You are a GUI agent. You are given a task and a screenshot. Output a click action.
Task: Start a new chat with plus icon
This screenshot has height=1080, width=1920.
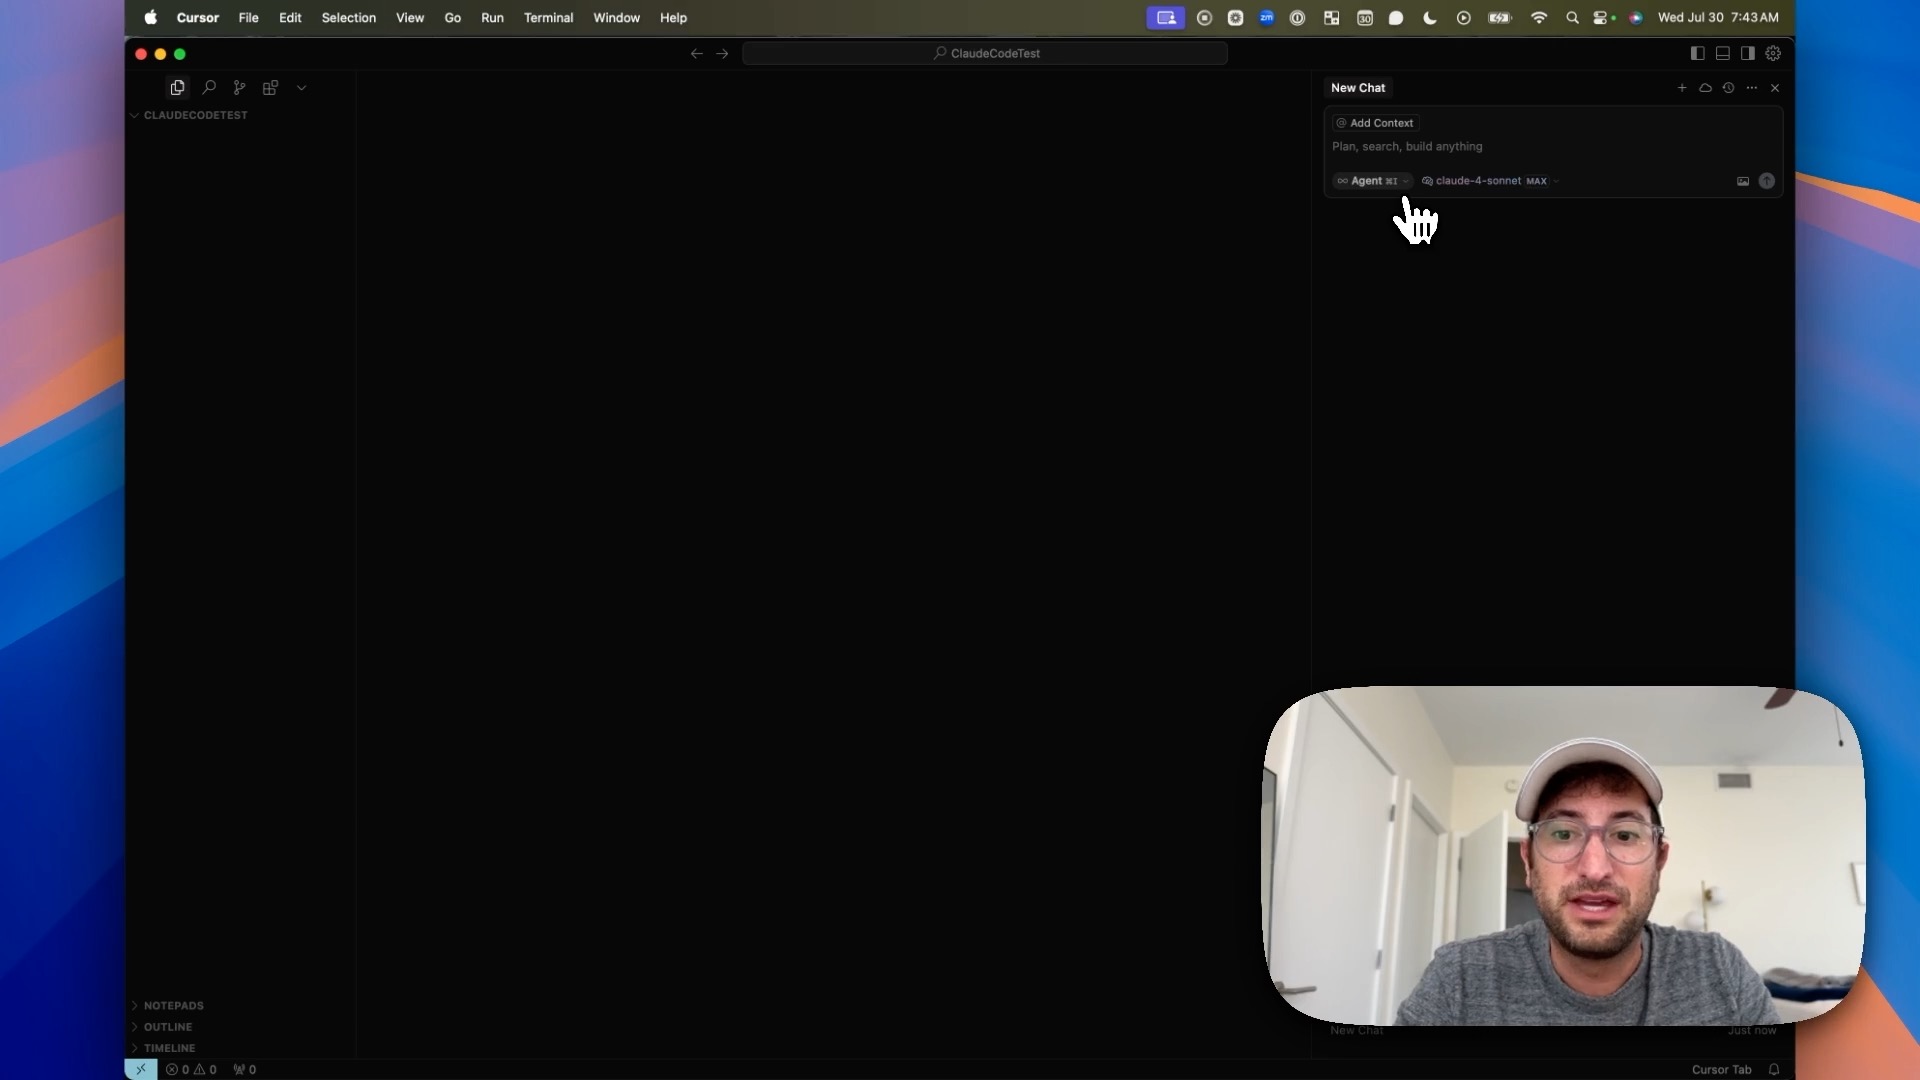(x=1682, y=88)
